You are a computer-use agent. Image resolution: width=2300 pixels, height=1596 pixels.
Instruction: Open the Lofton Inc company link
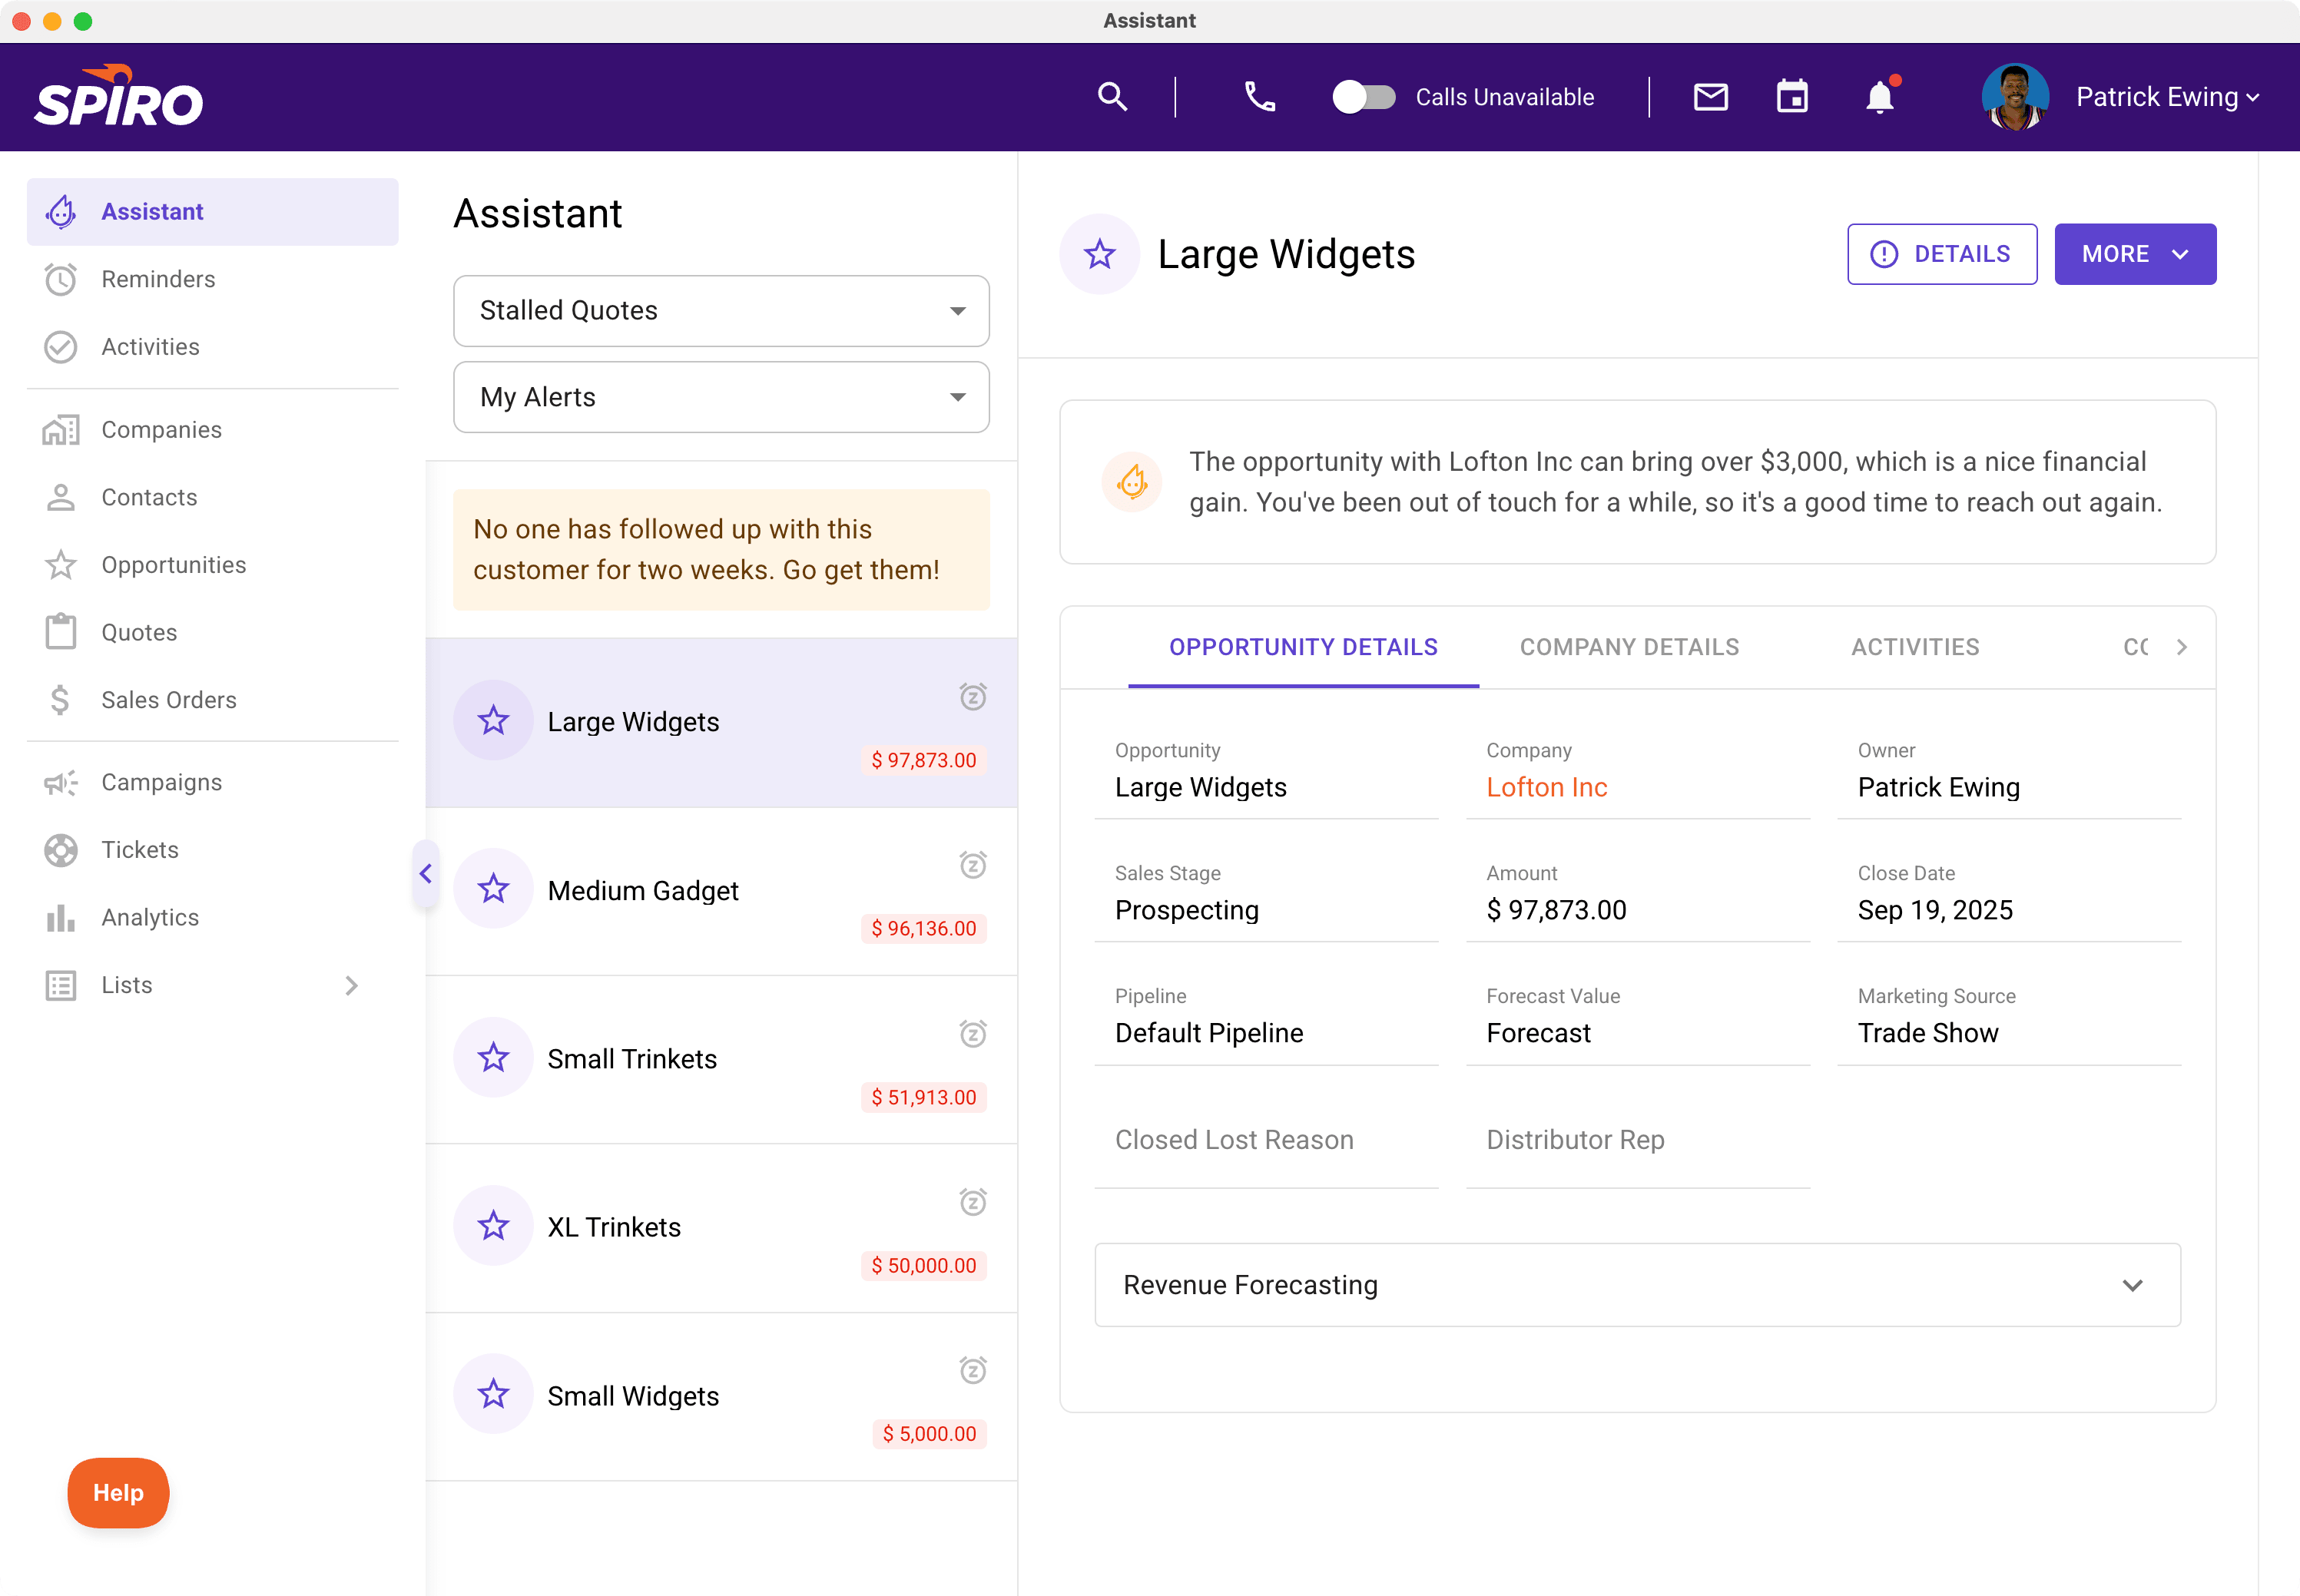coord(1546,788)
